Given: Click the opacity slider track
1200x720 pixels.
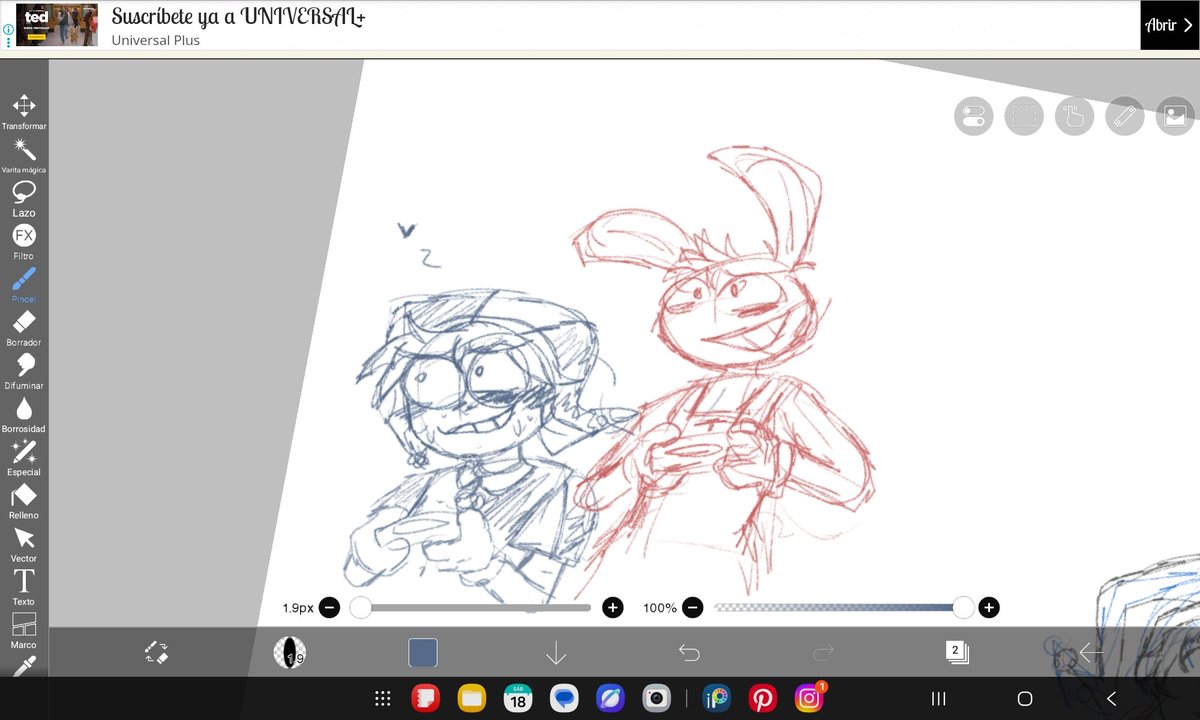Looking at the screenshot, I should pyautogui.click(x=838, y=607).
